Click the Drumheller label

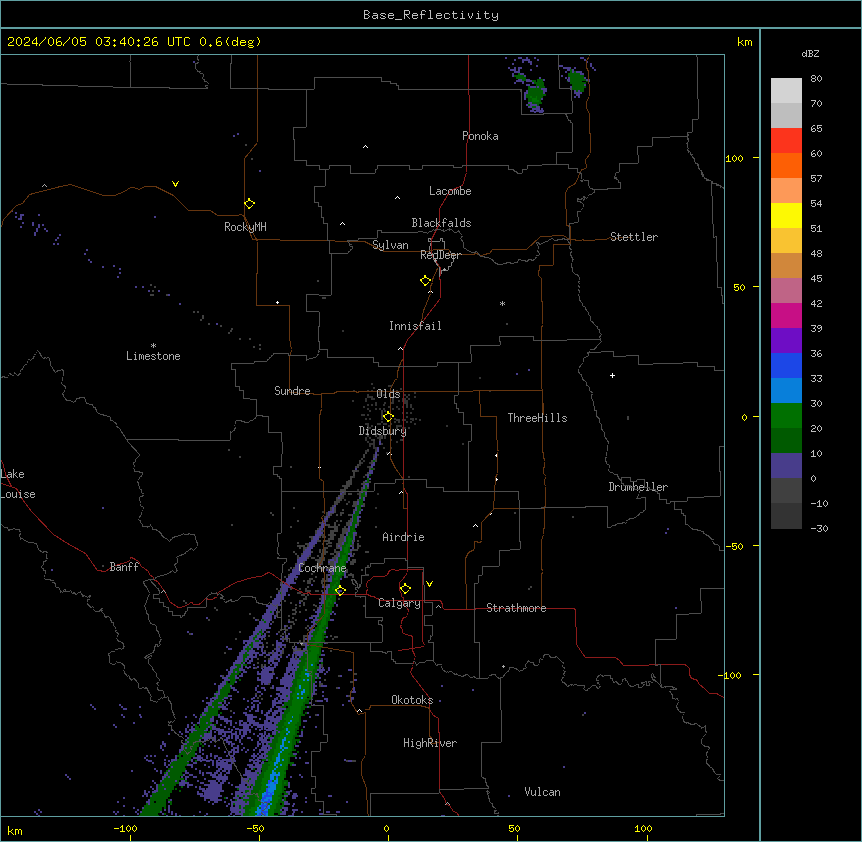638,487
